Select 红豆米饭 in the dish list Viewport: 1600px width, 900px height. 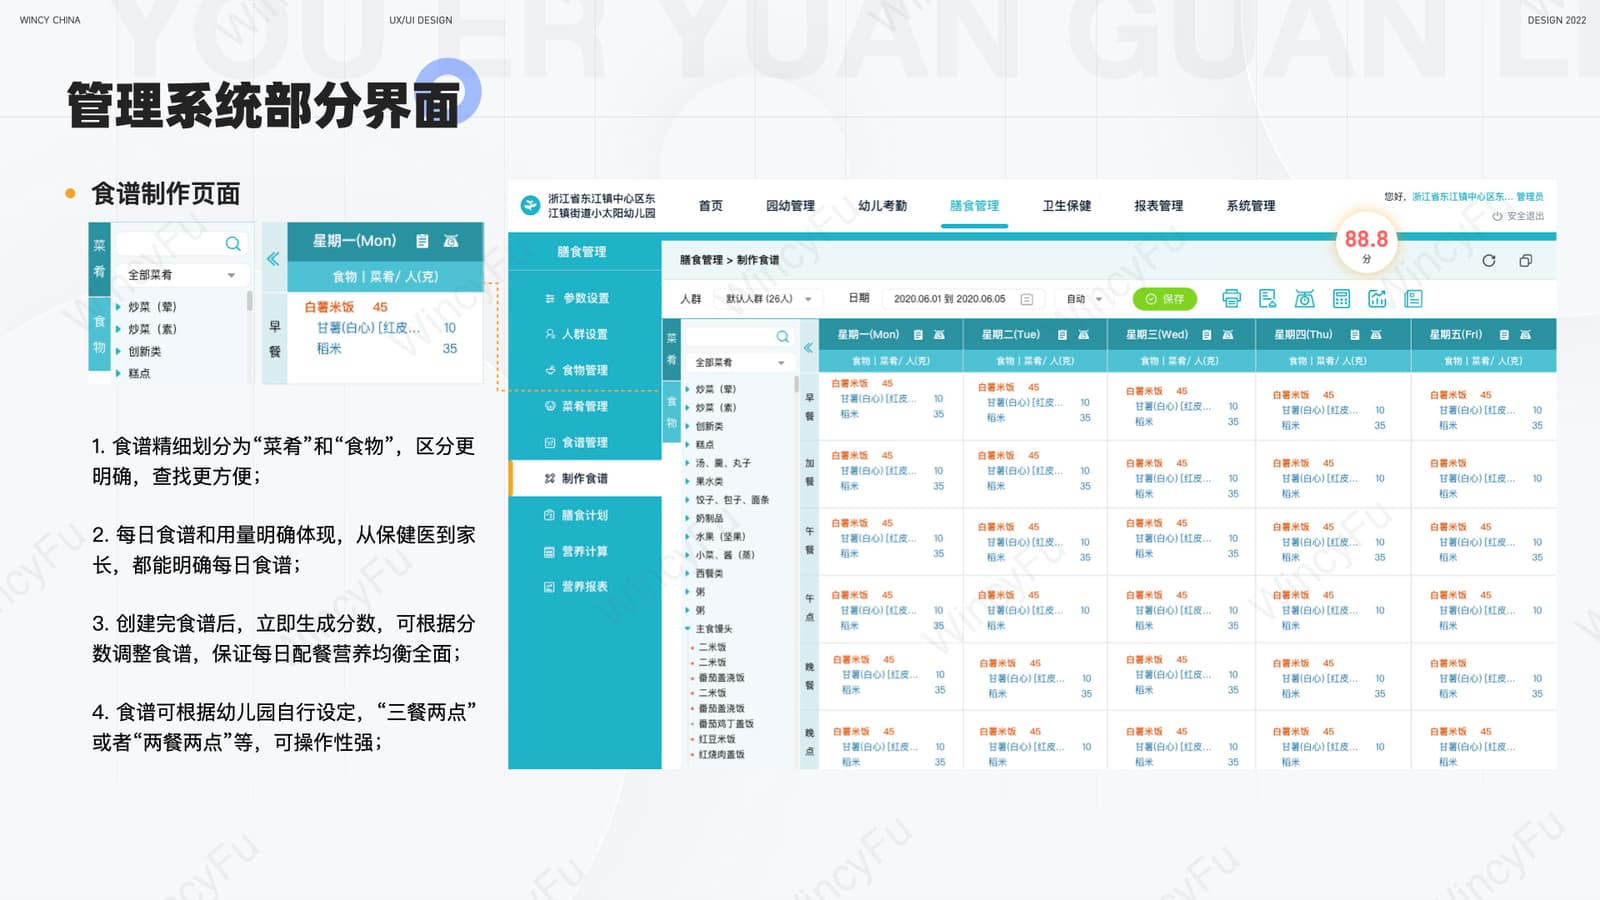click(x=717, y=739)
